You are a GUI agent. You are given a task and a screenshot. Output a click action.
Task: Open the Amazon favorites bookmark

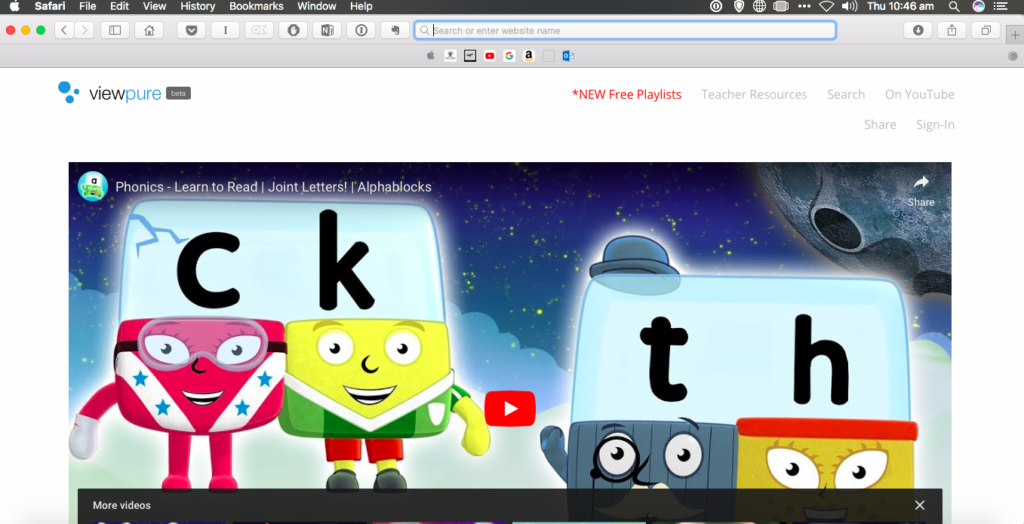pos(528,56)
